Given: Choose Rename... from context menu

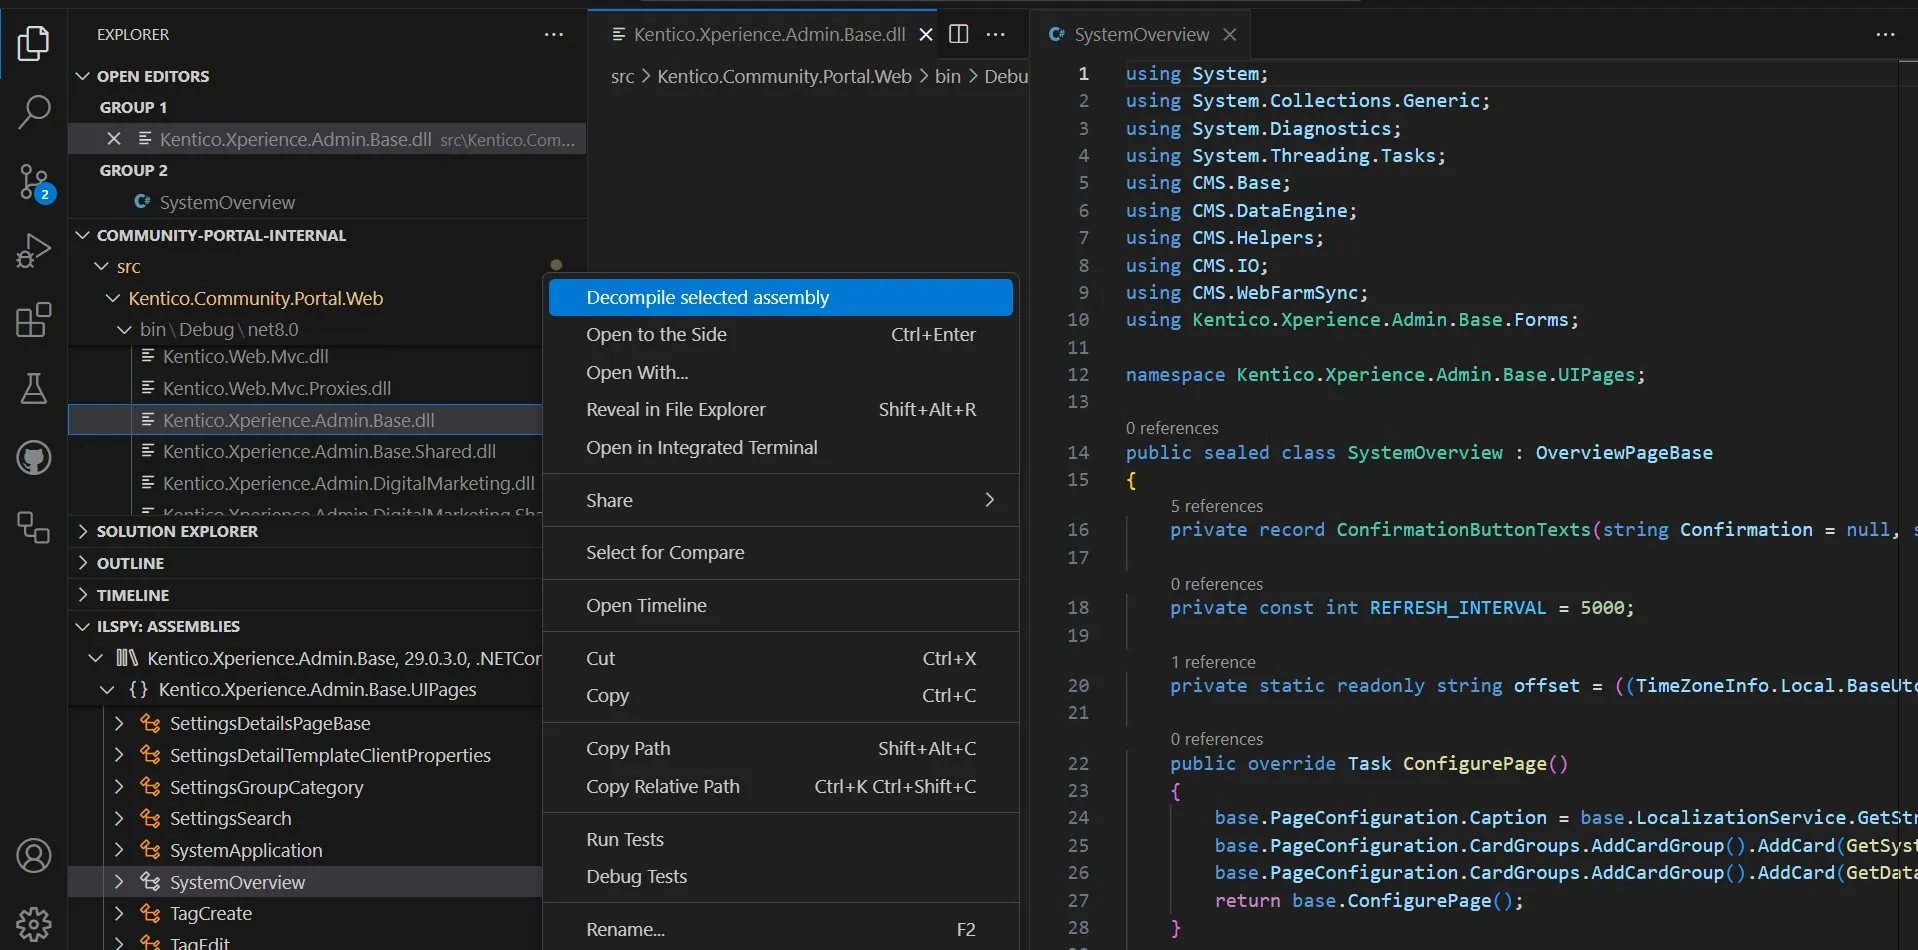Looking at the screenshot, I should point(781,929).
